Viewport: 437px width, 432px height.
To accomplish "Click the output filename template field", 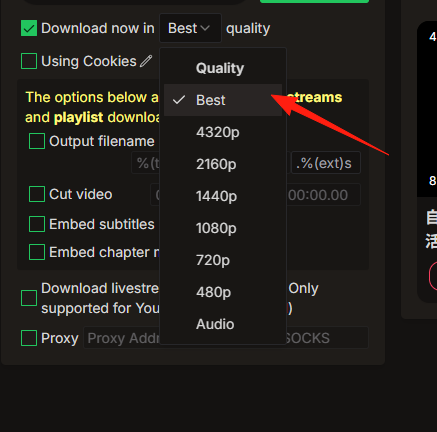I will 146,163.
